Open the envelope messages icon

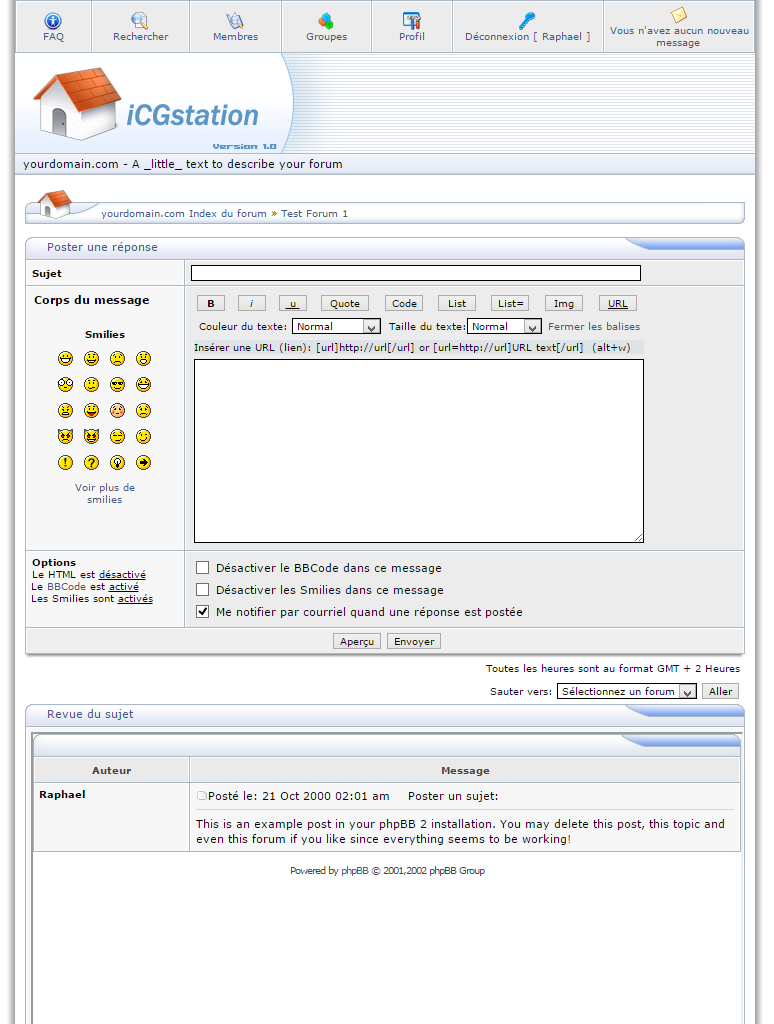[679, 15]
